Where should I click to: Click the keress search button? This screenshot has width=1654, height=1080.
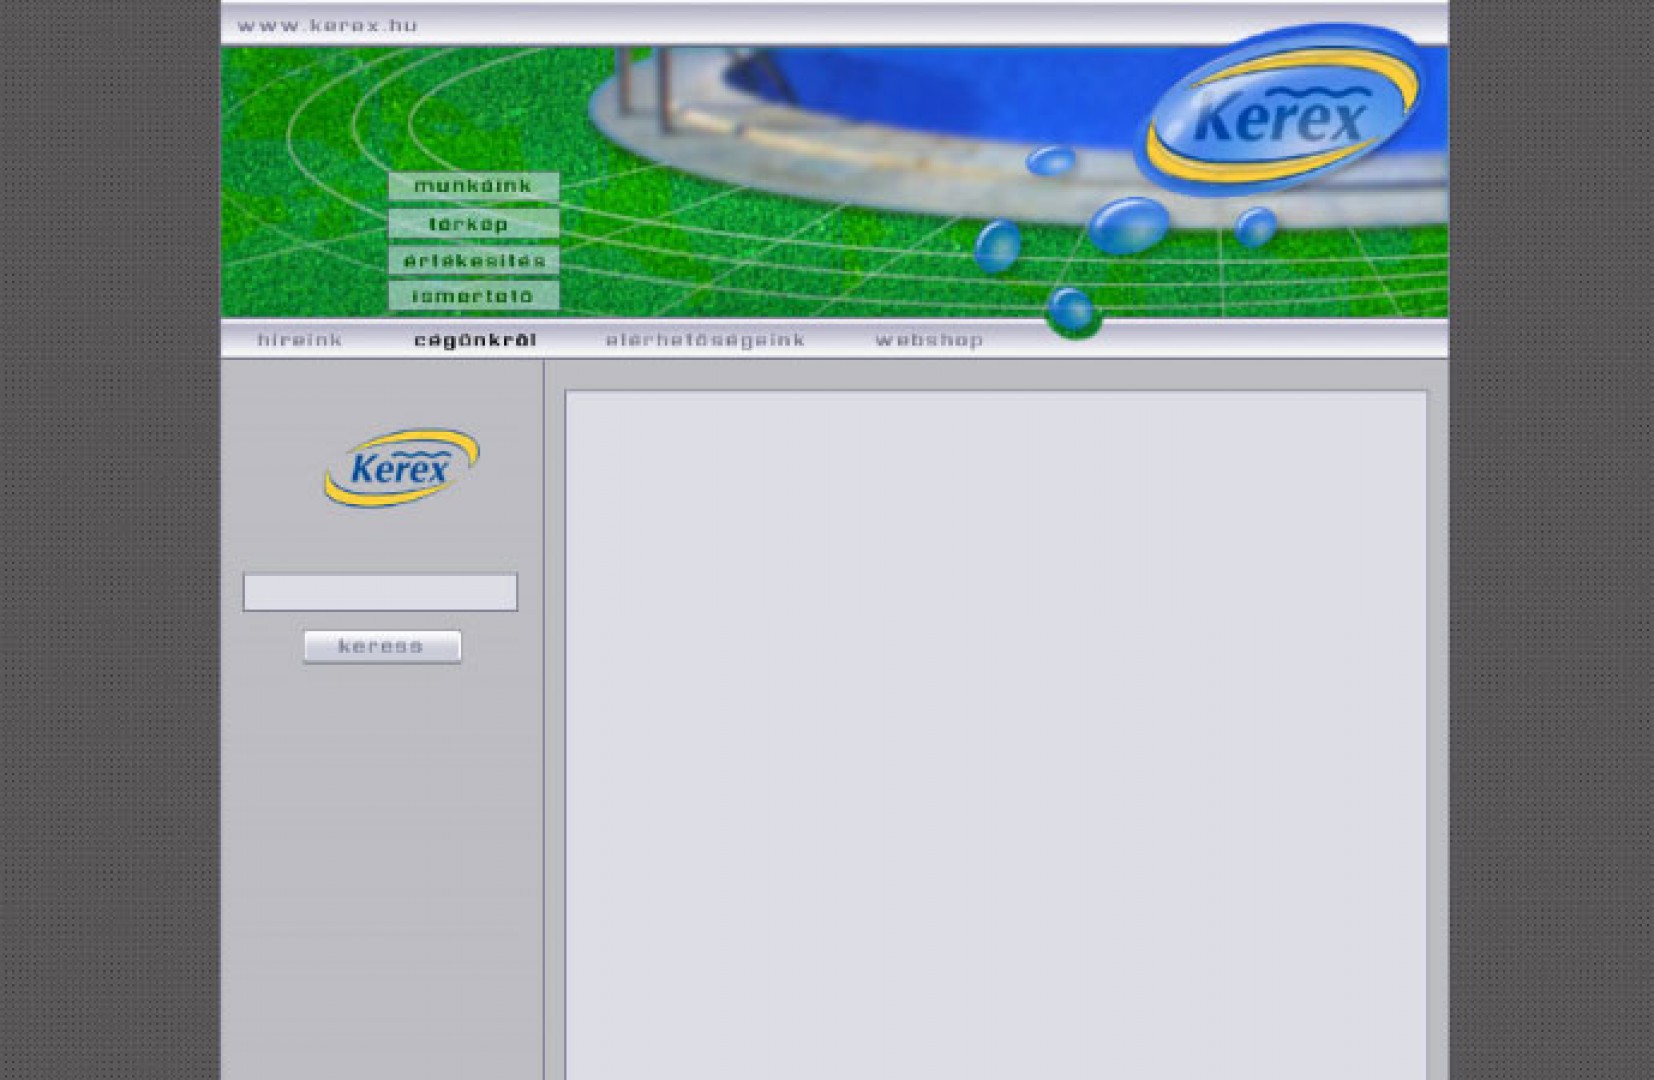click(x=382, y=646)
